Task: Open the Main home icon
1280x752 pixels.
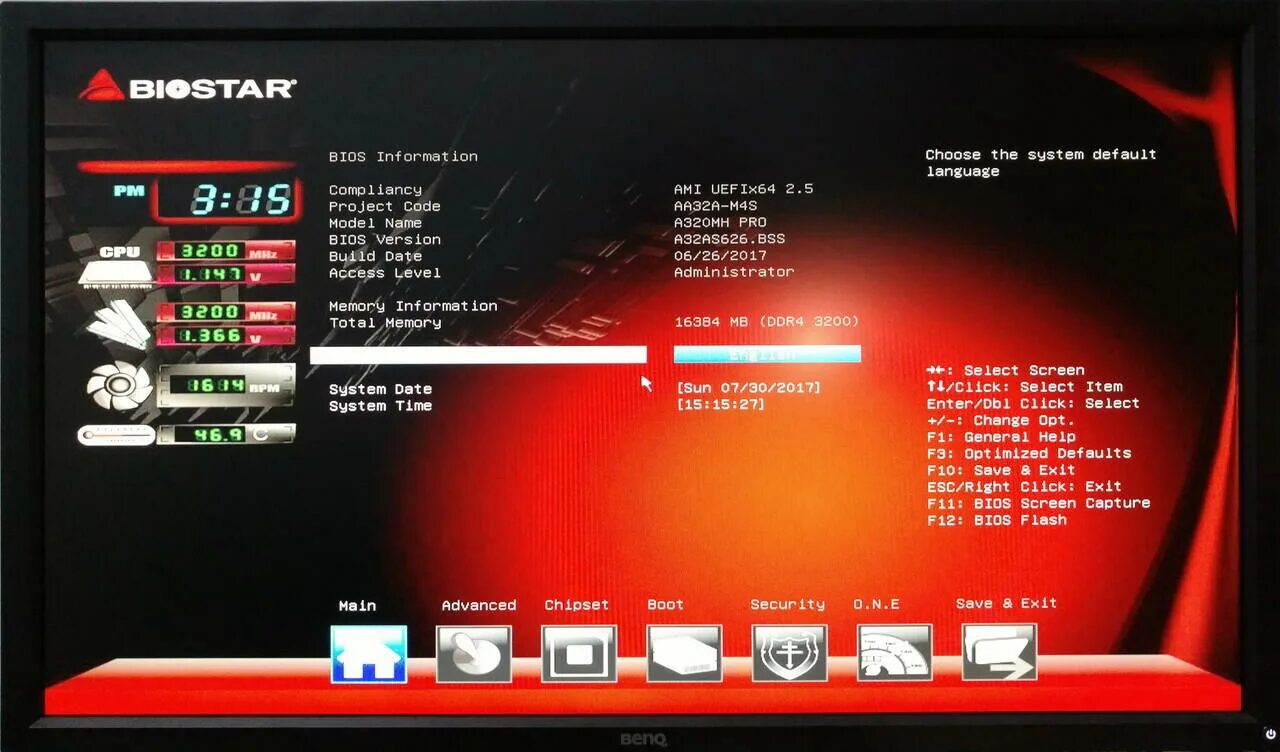Action: [369, 654]
